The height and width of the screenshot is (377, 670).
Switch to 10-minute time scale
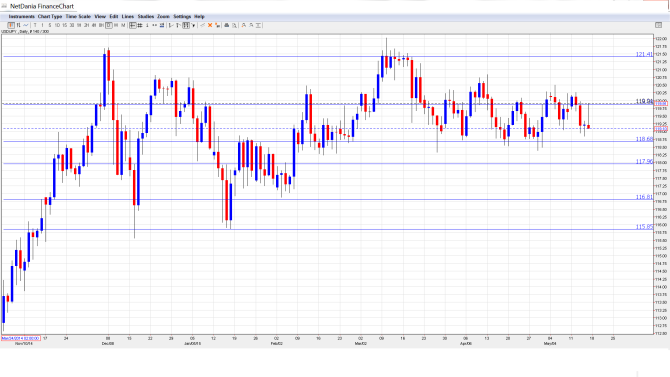[x=57, y=25]
